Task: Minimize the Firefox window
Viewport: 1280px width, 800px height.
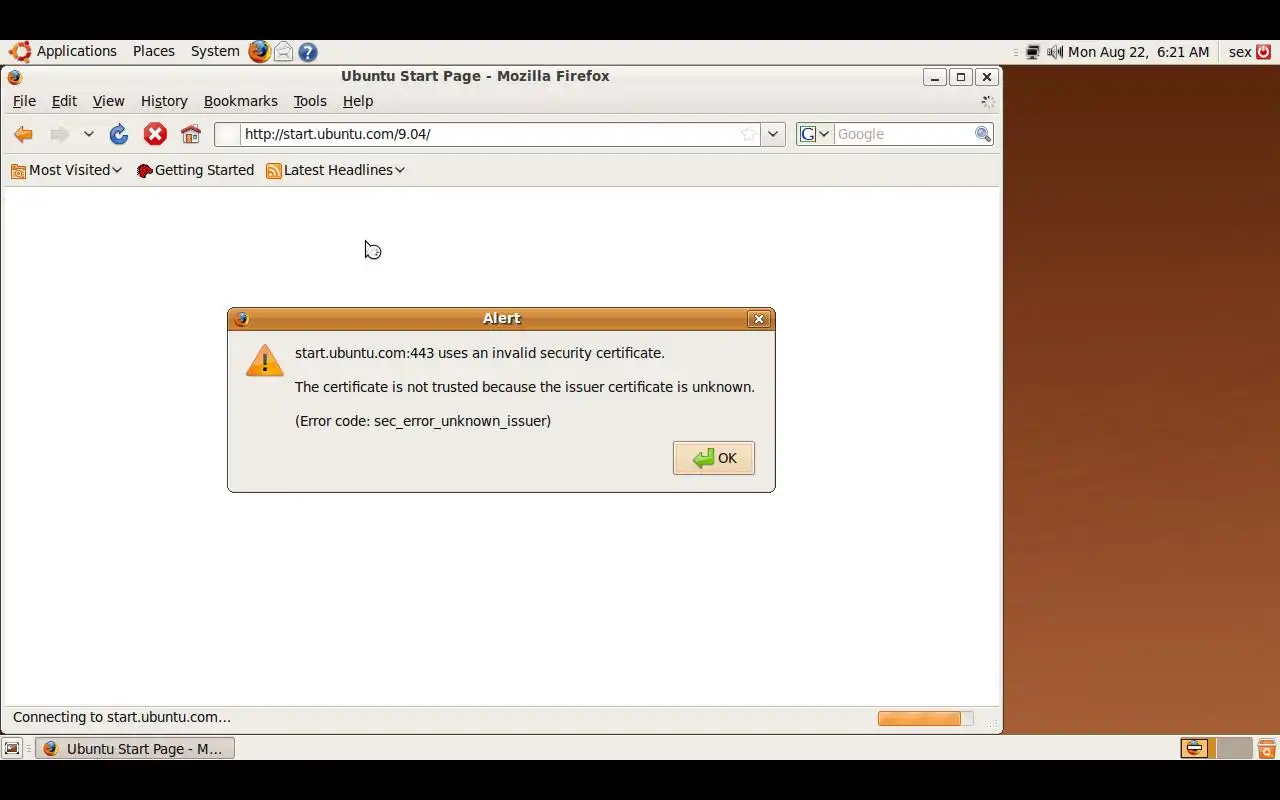Action: 935,77
